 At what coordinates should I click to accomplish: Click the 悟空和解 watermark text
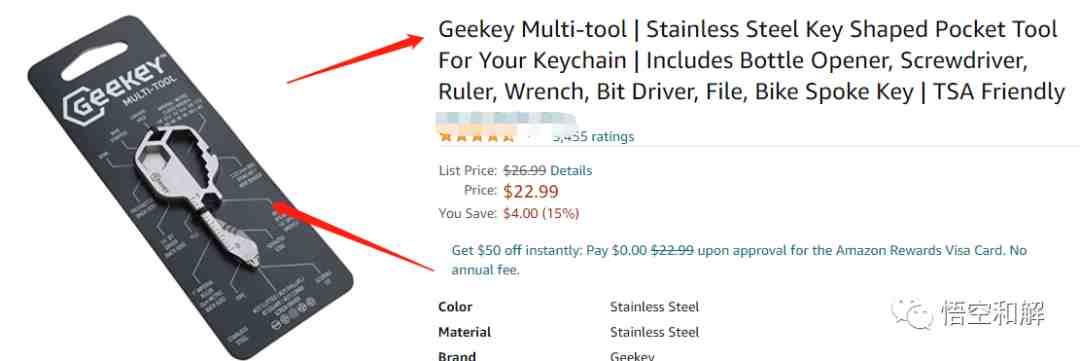pos(993,314)
